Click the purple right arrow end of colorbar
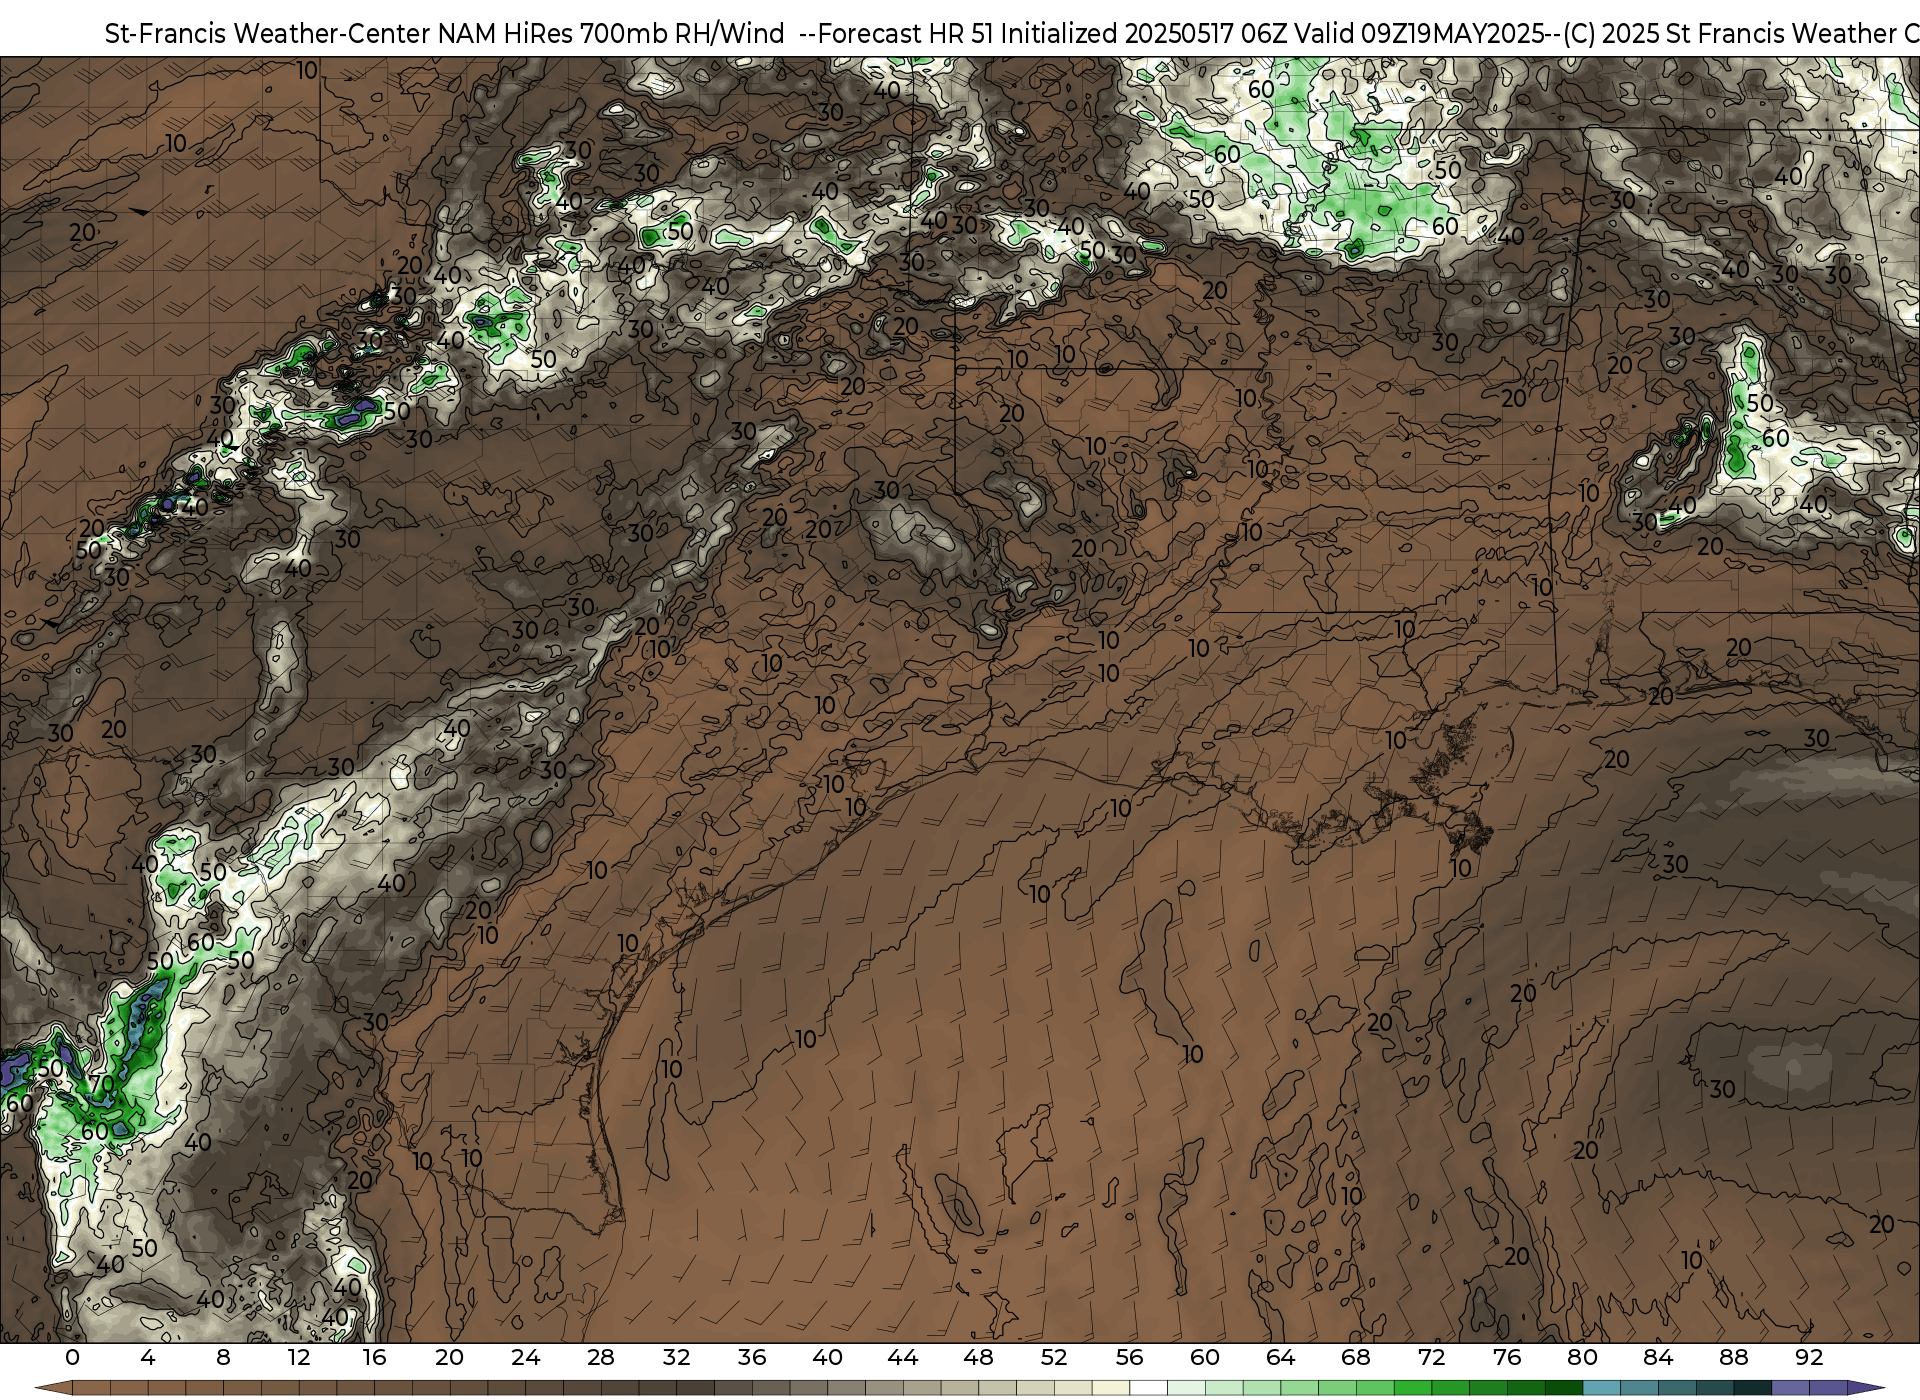This screenshot has height=1400, width=1920. 1865,1388
